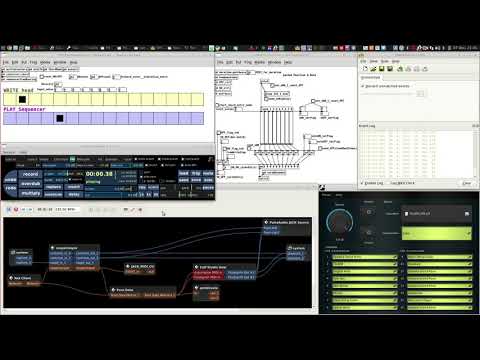This screenshot has width=480, height=360.
Task: Click rightmost zoom icon in patchbay toolbar
Action: [x=140, y=210]
